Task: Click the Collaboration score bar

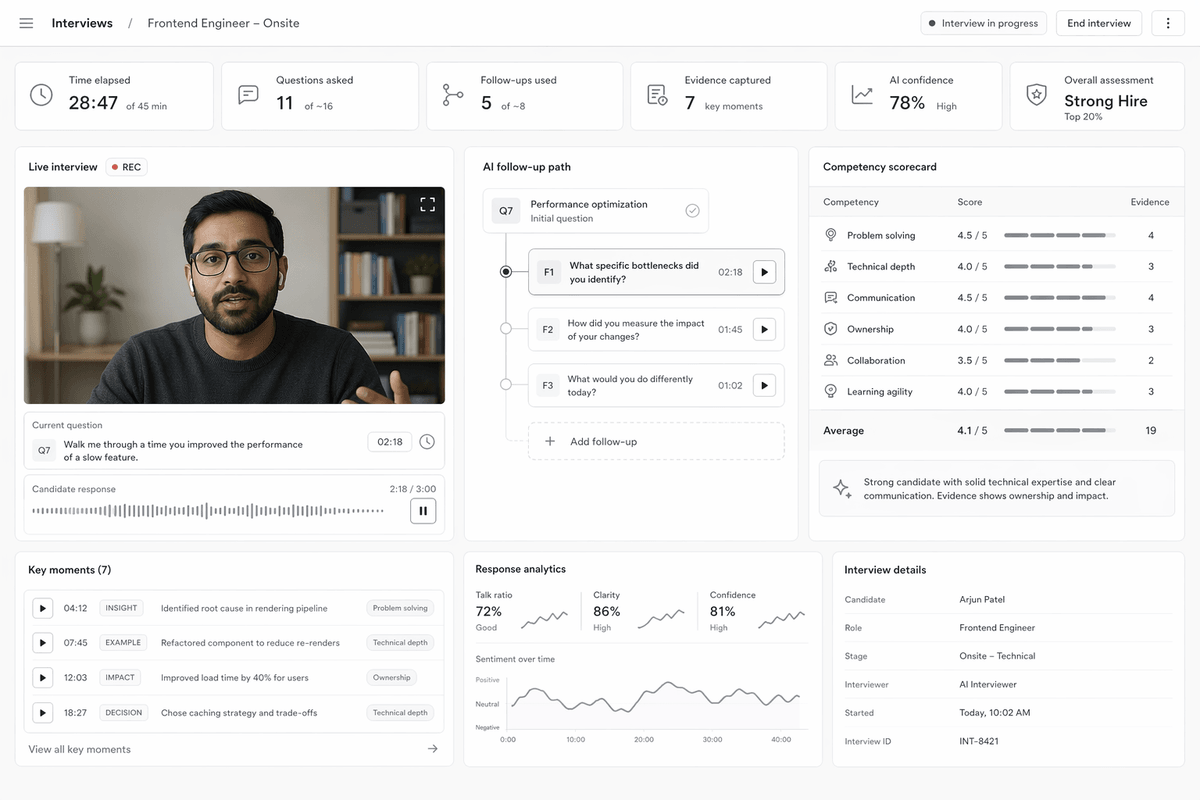Action: (1060, 360)
